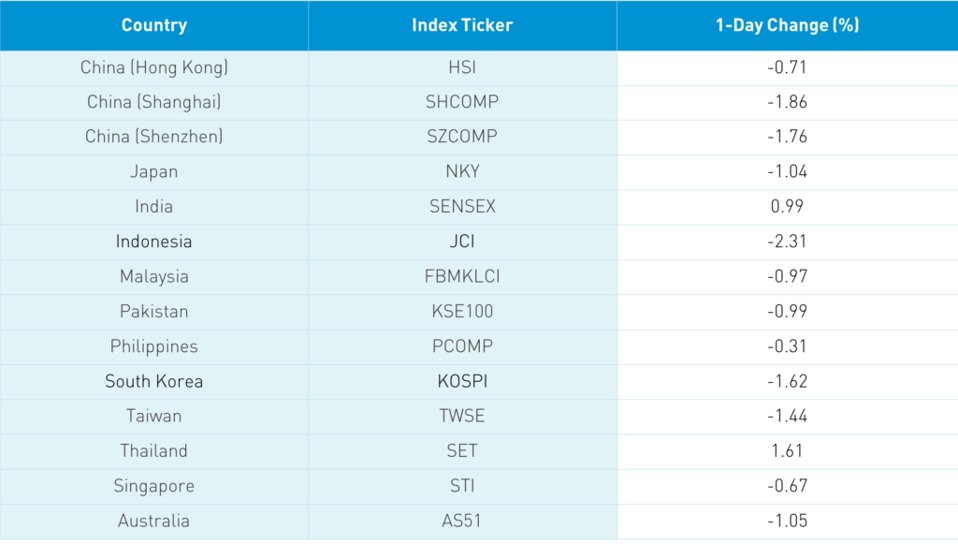Click the AS51 ticker cell
Screen dimensions: 958x544
462,521
